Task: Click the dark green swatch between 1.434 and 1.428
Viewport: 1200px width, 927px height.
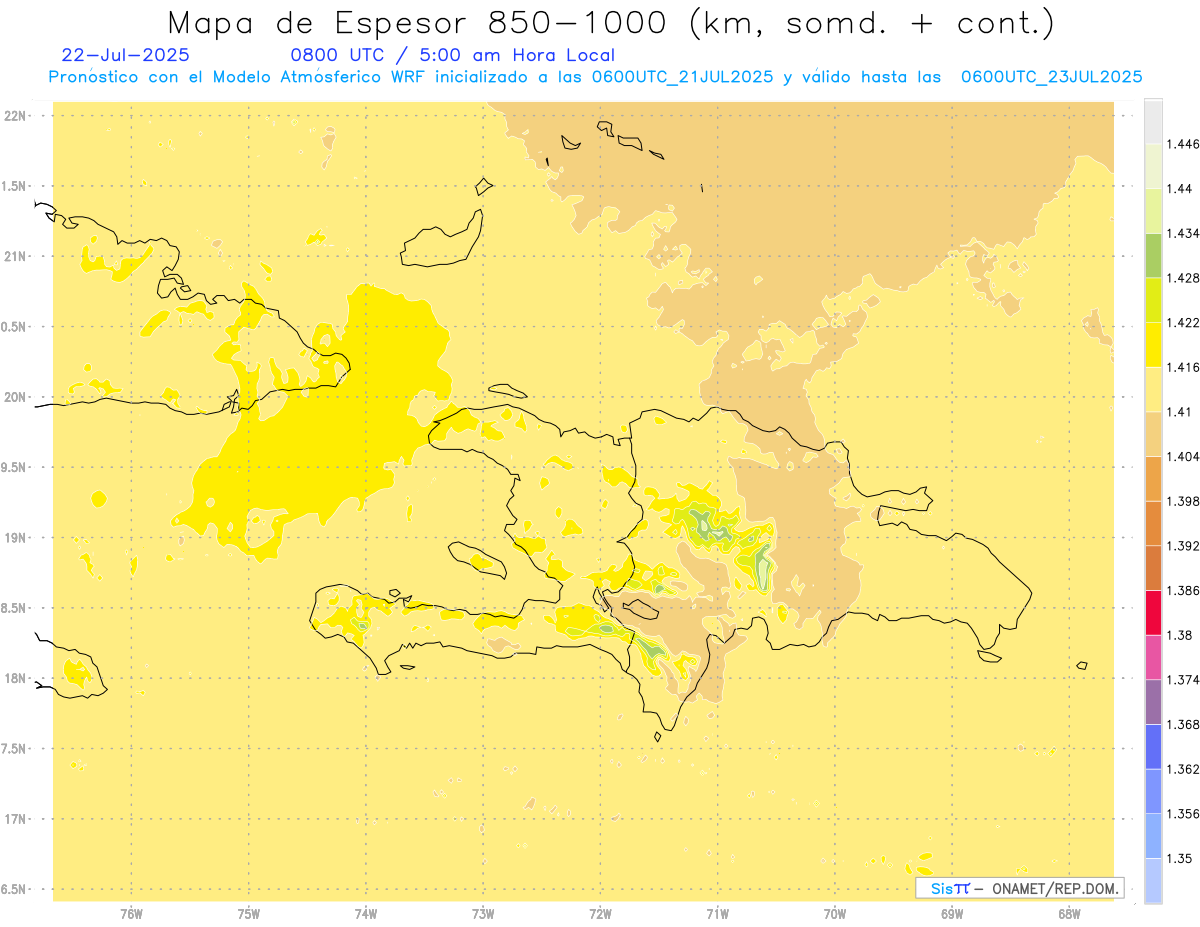Action: coord(1153,255)
